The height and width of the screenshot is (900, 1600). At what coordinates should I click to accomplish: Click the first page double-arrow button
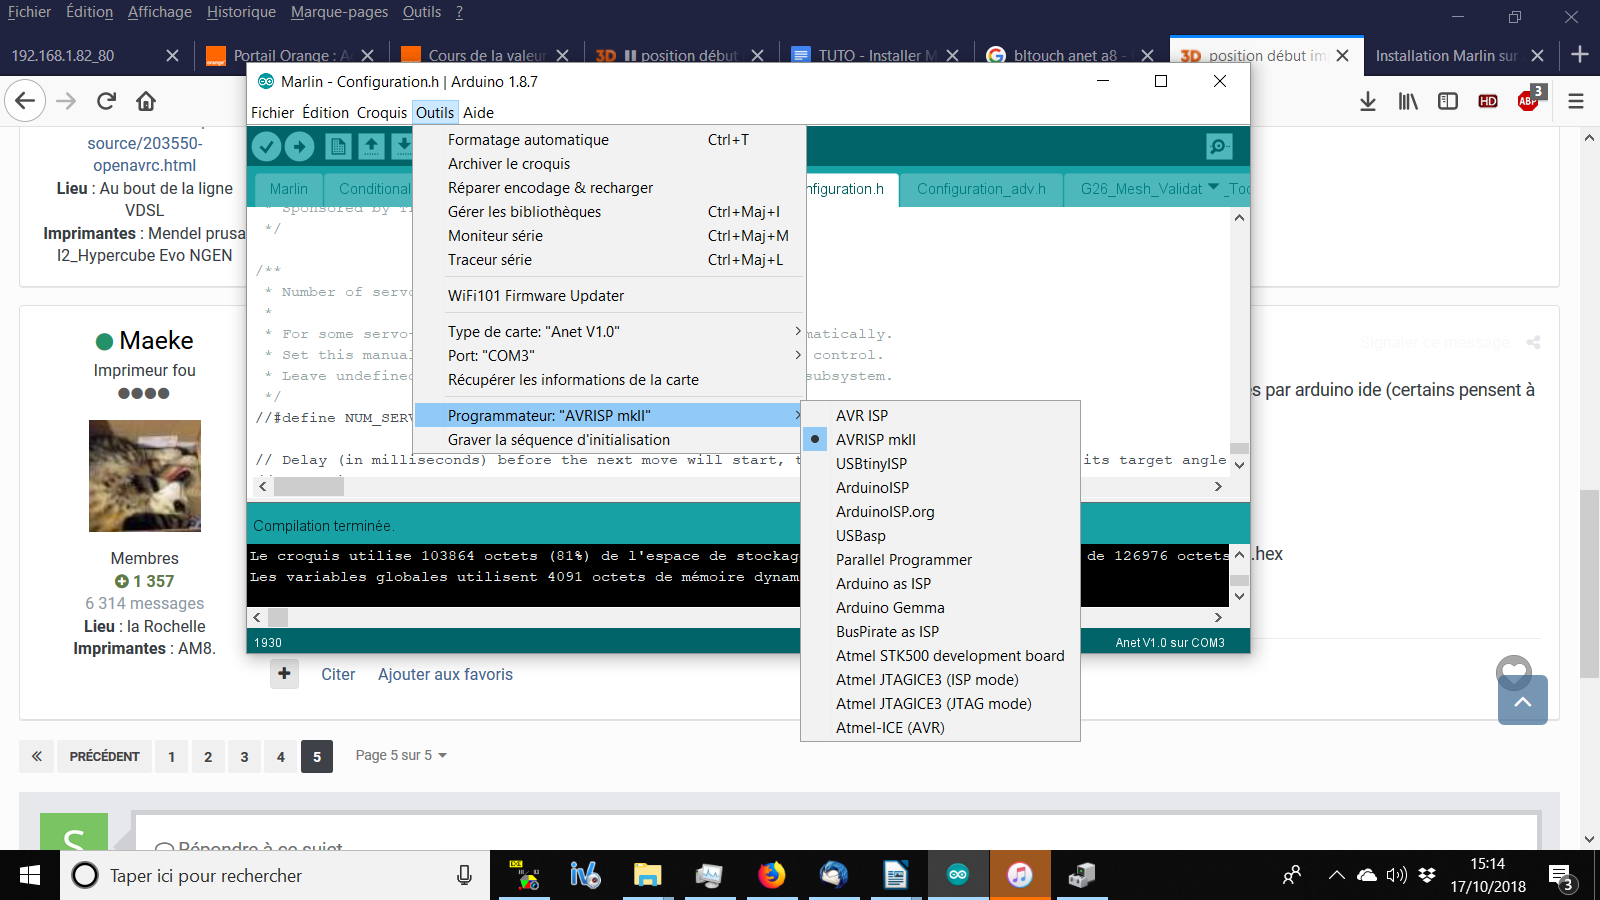36,756
